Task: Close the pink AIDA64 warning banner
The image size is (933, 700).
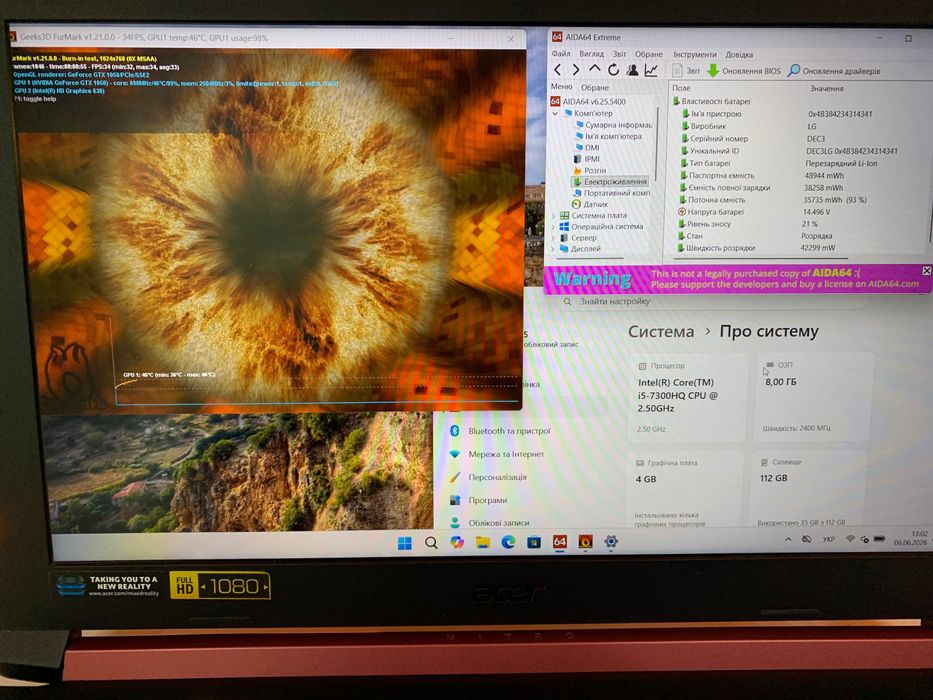Action: [926, 271]
